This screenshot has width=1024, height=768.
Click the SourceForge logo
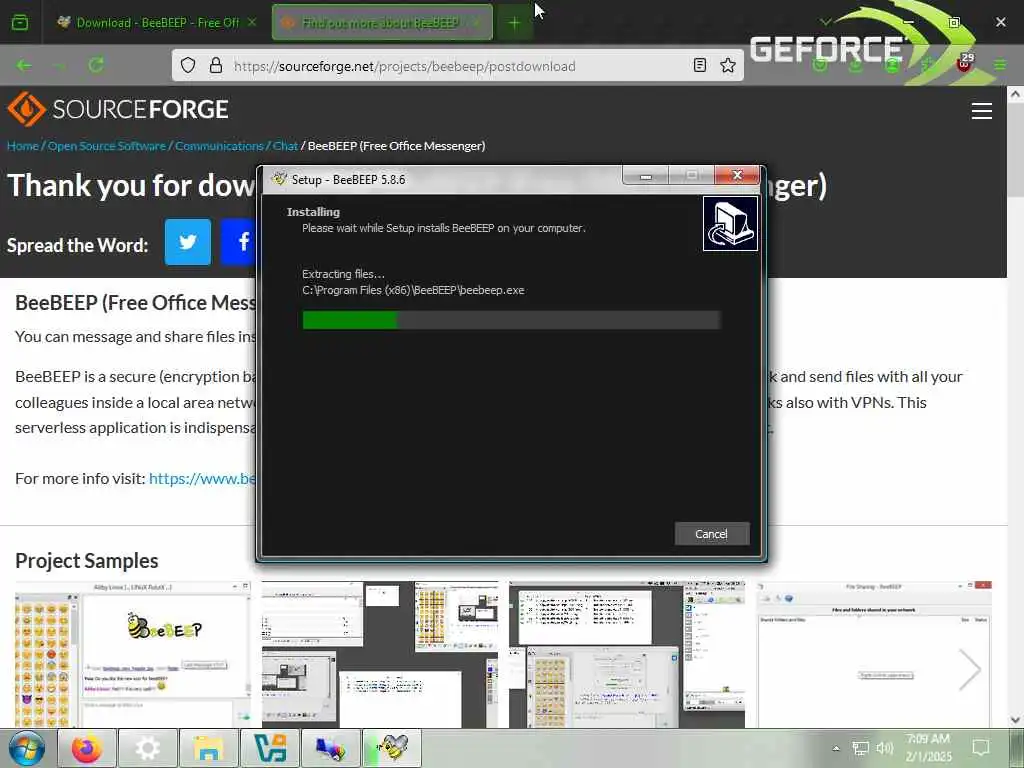click(x=118, y=109)
